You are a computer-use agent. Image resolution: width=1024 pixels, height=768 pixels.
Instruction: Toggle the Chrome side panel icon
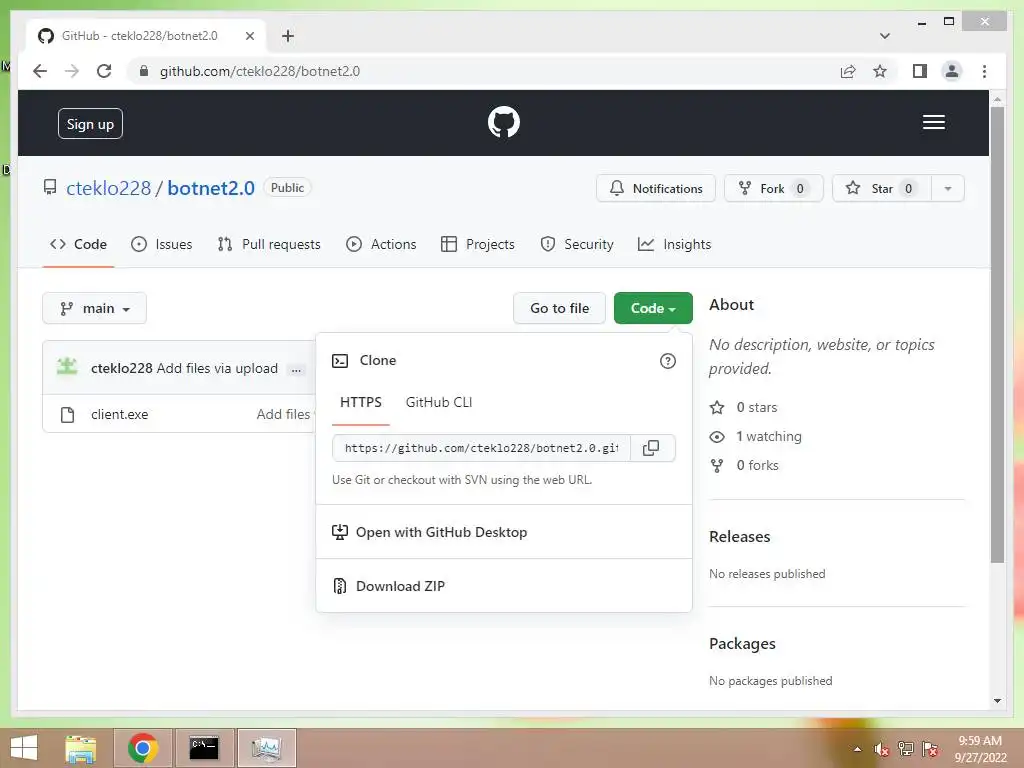[920, 71]
